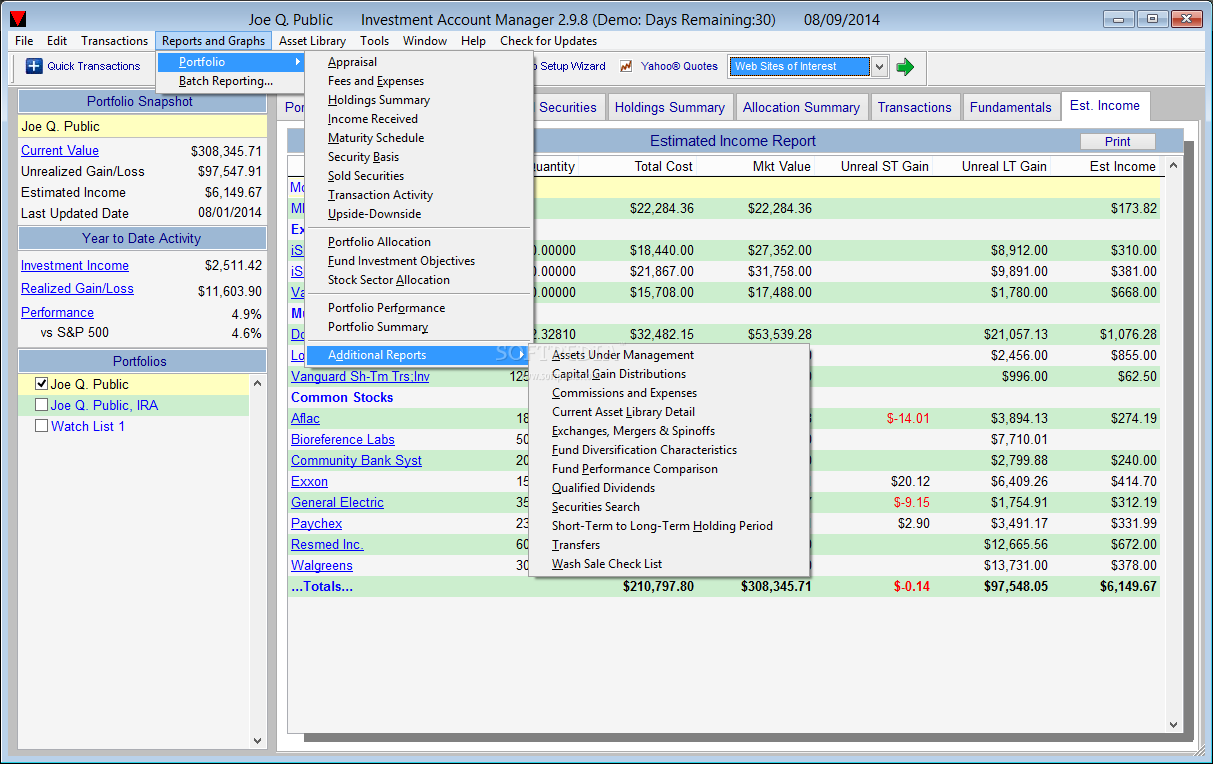Click the Performance link

coord(57,312)
